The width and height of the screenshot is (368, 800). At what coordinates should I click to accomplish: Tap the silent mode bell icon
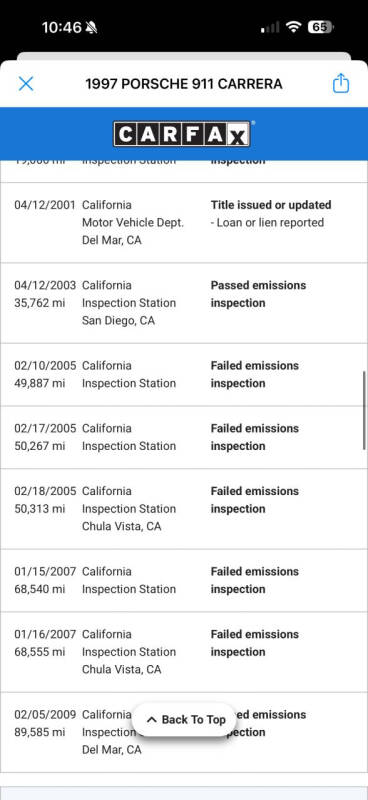pos(91,28)
